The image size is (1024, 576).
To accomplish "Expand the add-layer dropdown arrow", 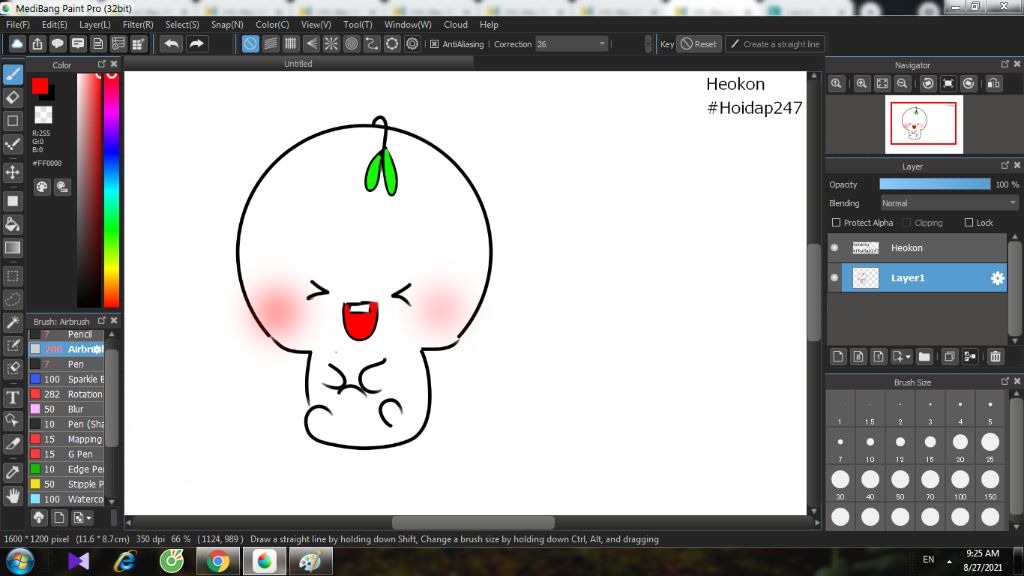I will pos(908,357).
